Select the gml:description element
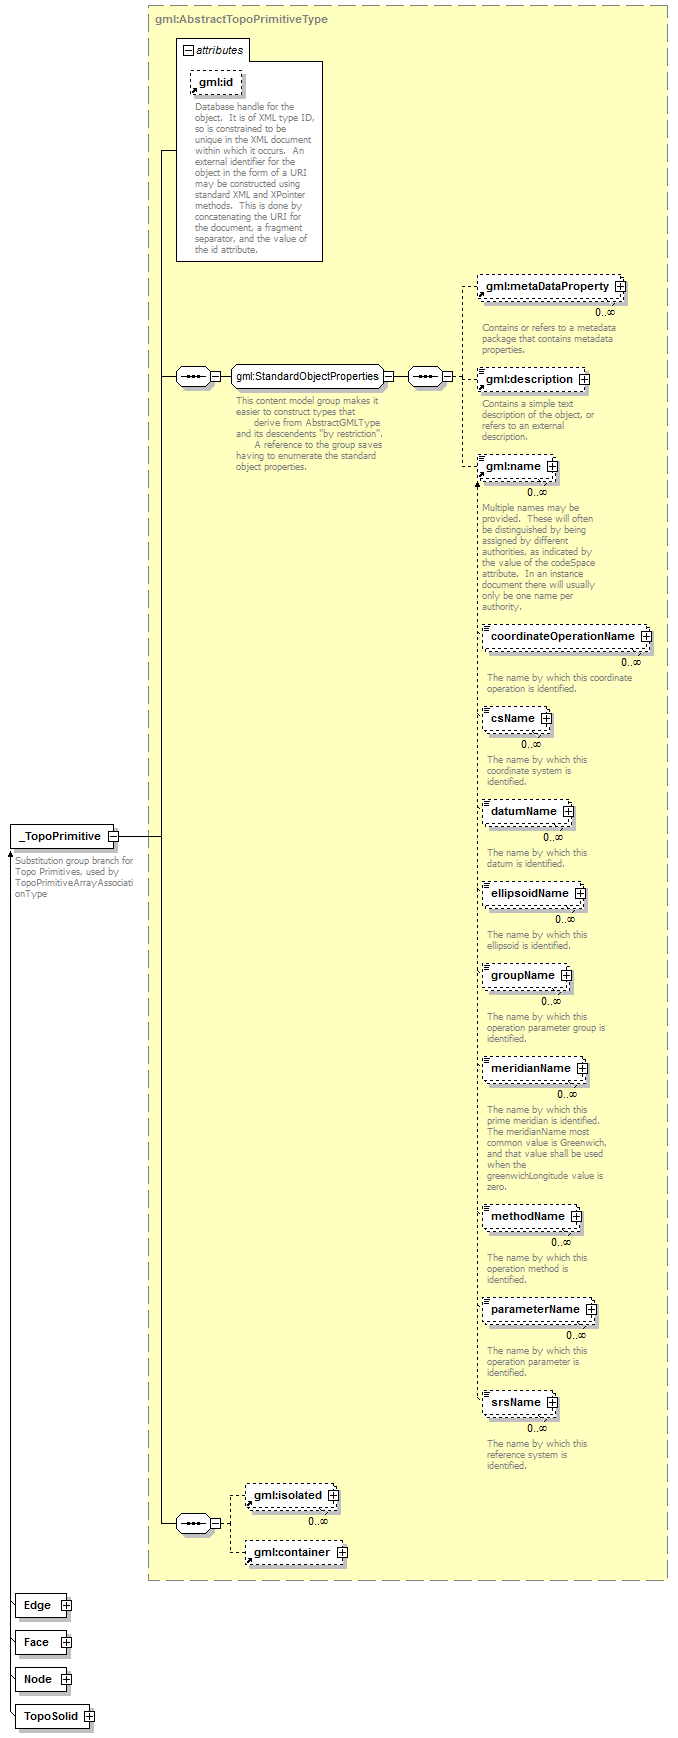 (x=530, y=380)
